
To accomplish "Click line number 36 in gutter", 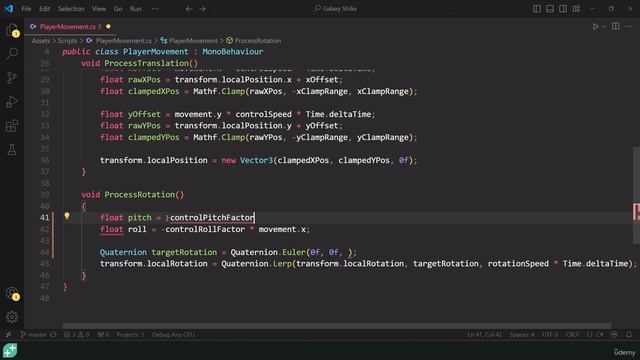I will [44, 160].
